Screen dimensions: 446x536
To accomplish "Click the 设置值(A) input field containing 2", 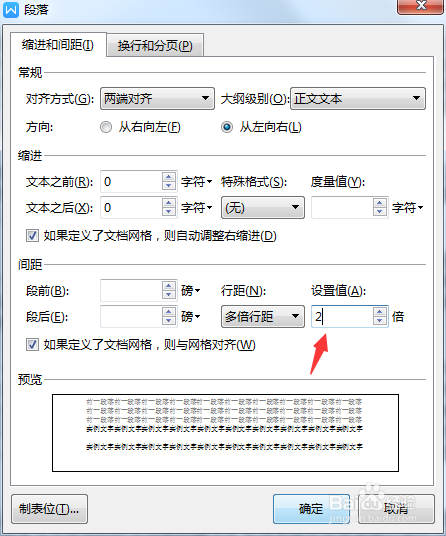I will tap(342, 317).
